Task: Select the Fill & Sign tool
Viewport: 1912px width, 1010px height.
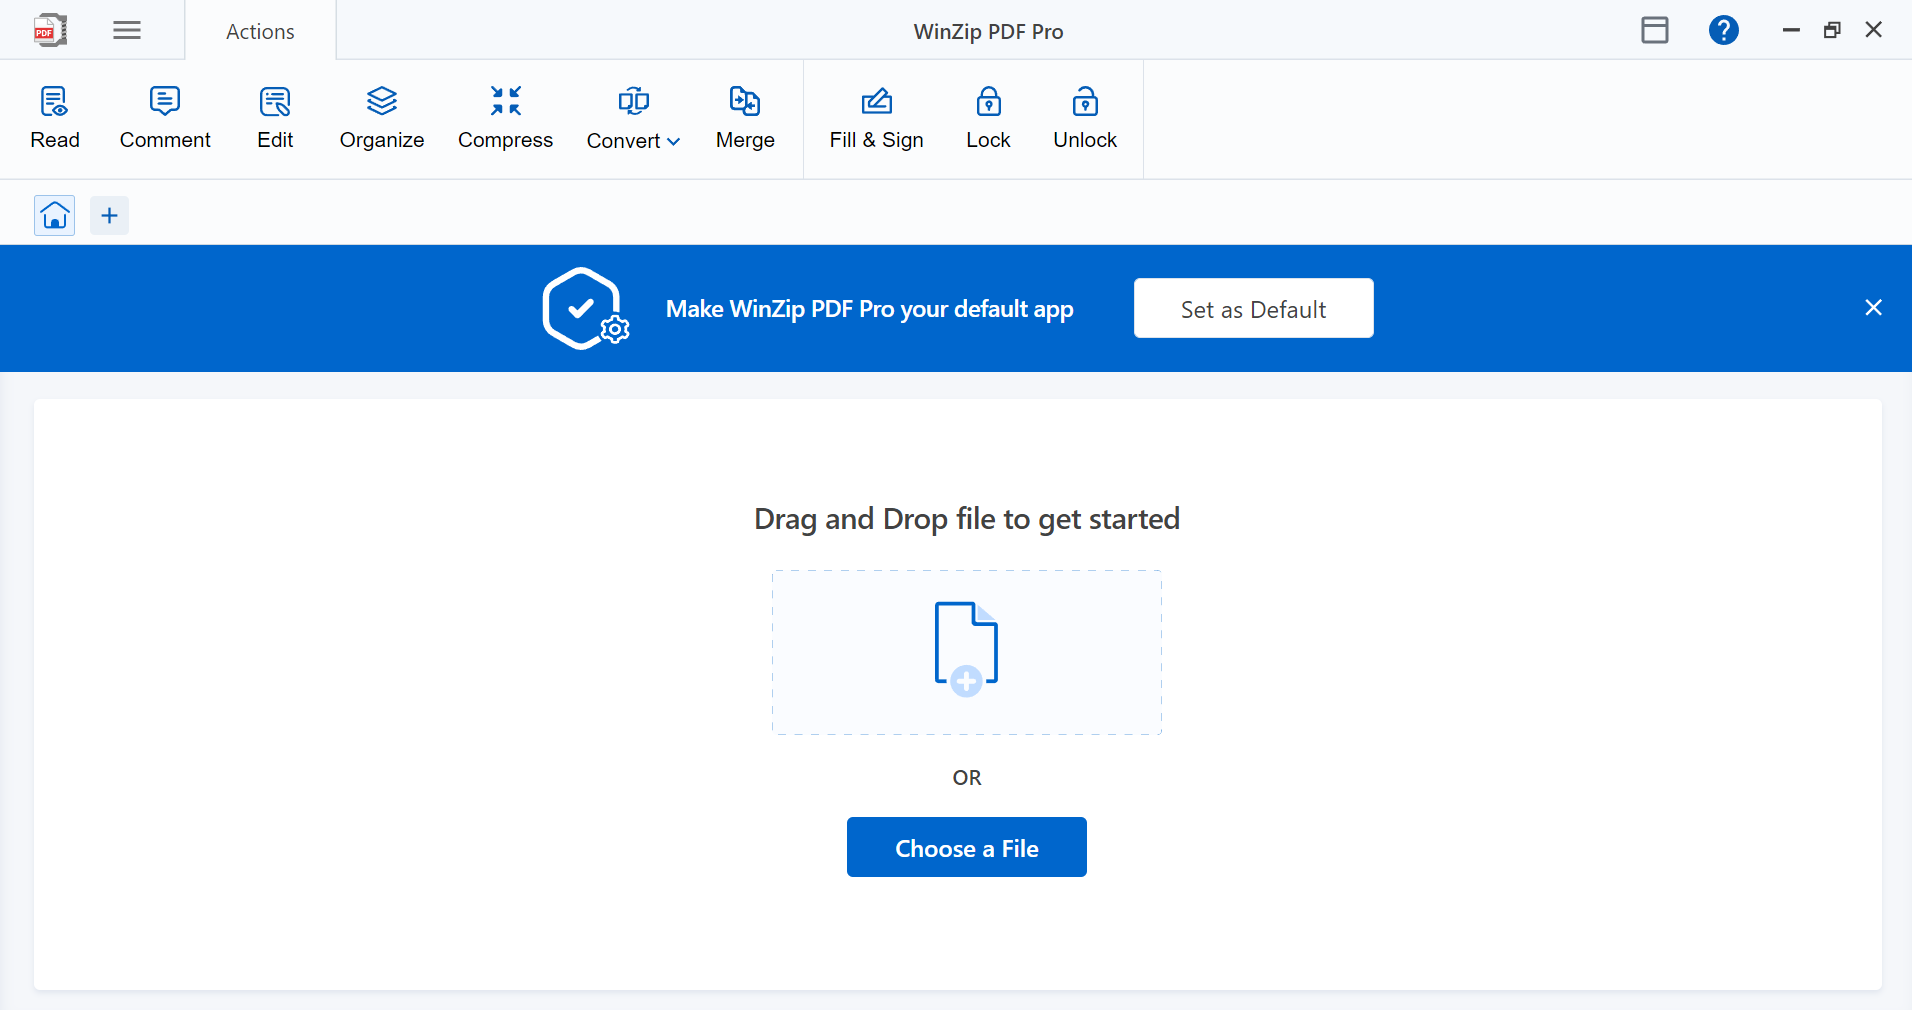Action: click(x=876, y=117)
